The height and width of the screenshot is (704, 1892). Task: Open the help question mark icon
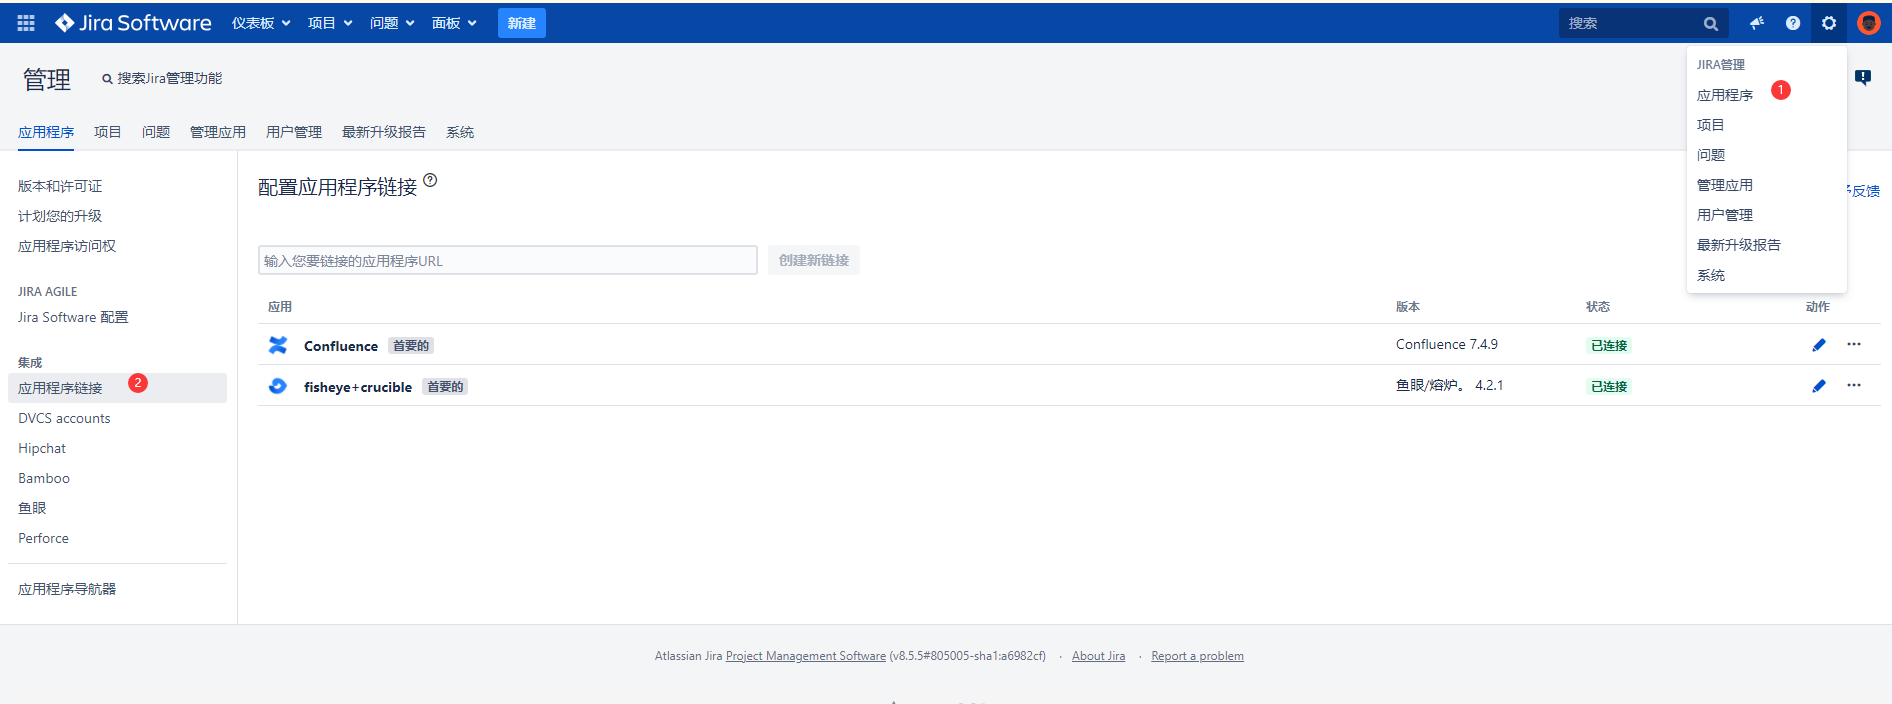pos(1793,23)
